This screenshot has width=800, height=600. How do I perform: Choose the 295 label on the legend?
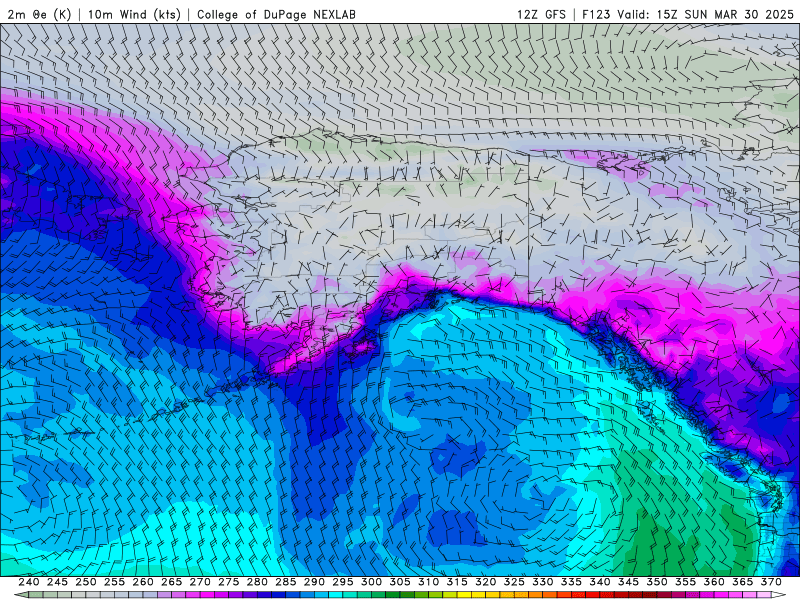(343, 582)
